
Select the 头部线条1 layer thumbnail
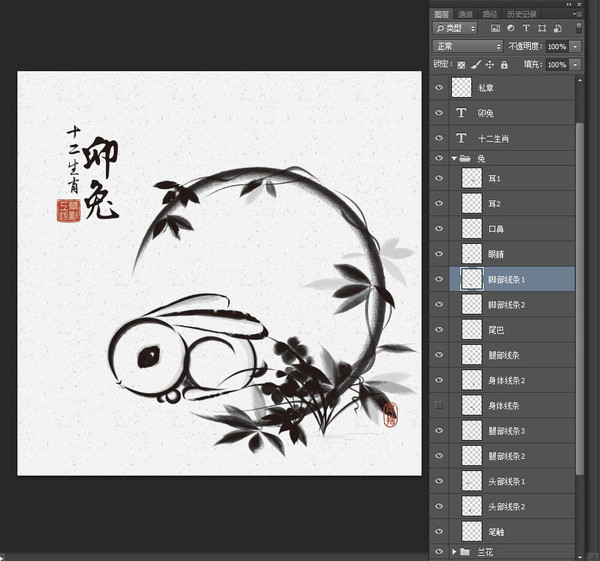(x=472, y=481)
